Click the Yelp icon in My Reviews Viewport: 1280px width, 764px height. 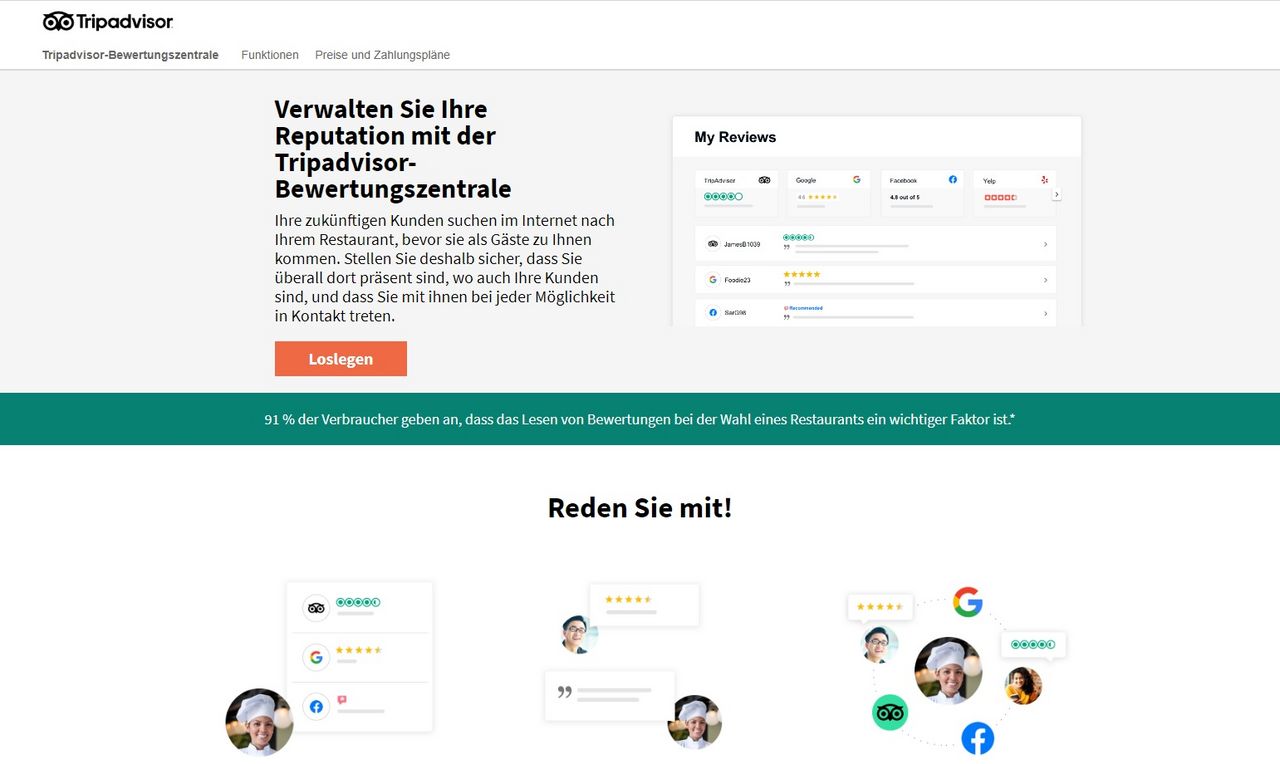[x=1044, y=180]
